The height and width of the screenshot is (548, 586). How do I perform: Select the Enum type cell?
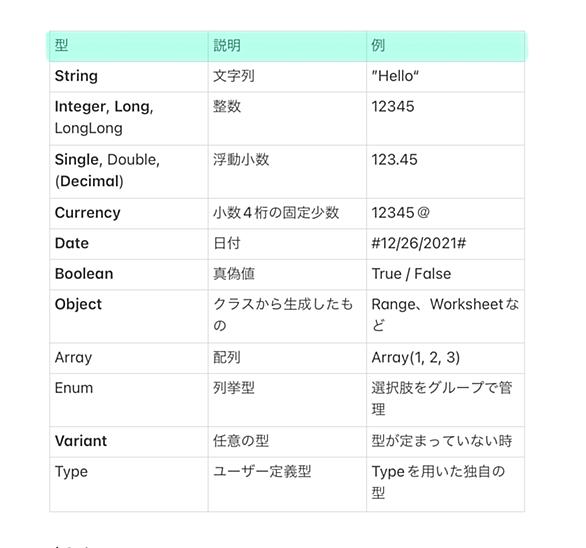pos(129,400)
